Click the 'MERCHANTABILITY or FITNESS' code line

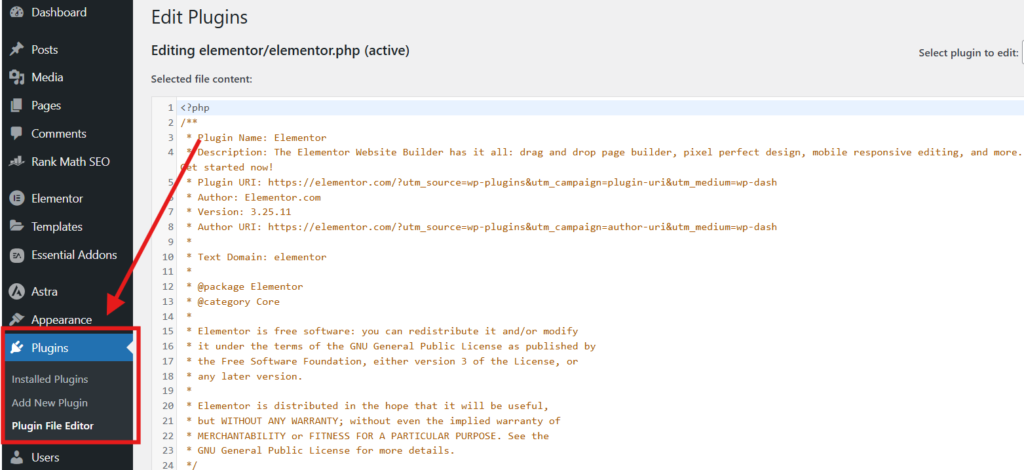(x=373, y=435)
